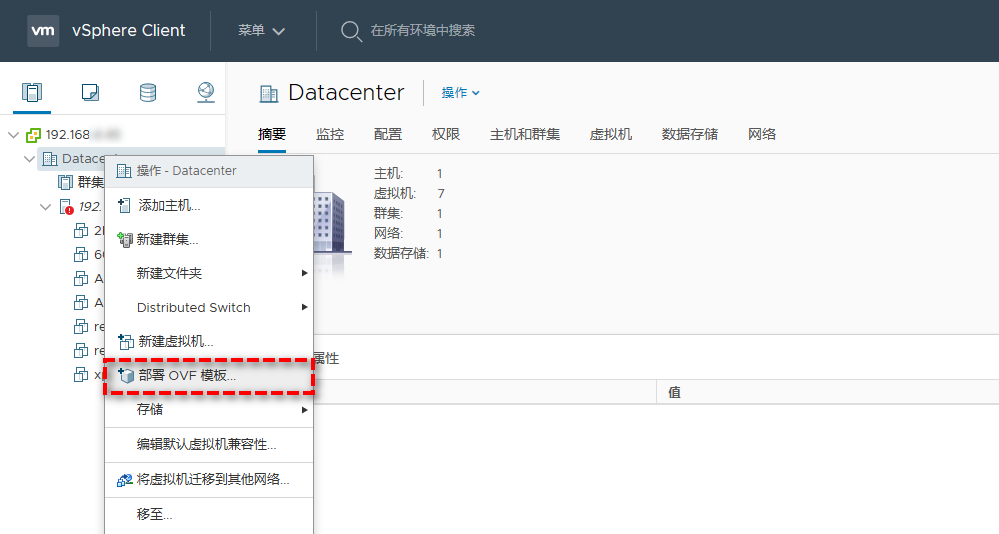Open the Hosts and Clusters inventory view
This screenshot has width=999, height=534.
32,92
